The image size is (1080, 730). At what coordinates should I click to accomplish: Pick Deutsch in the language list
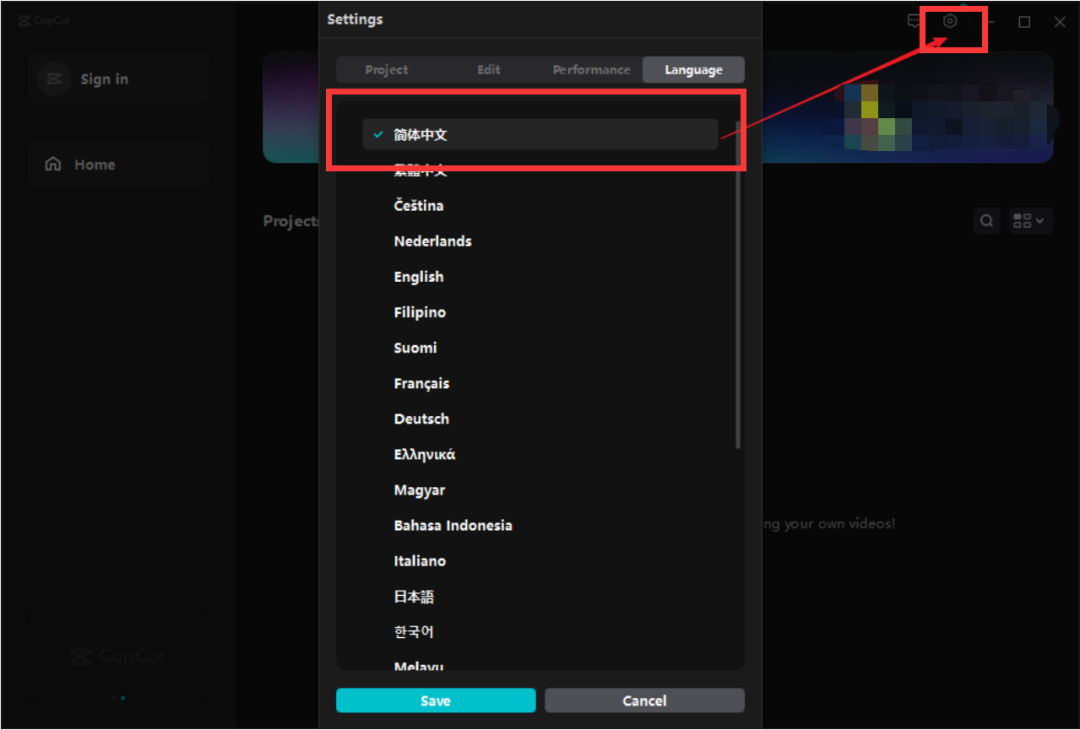[x=421, y=419]
